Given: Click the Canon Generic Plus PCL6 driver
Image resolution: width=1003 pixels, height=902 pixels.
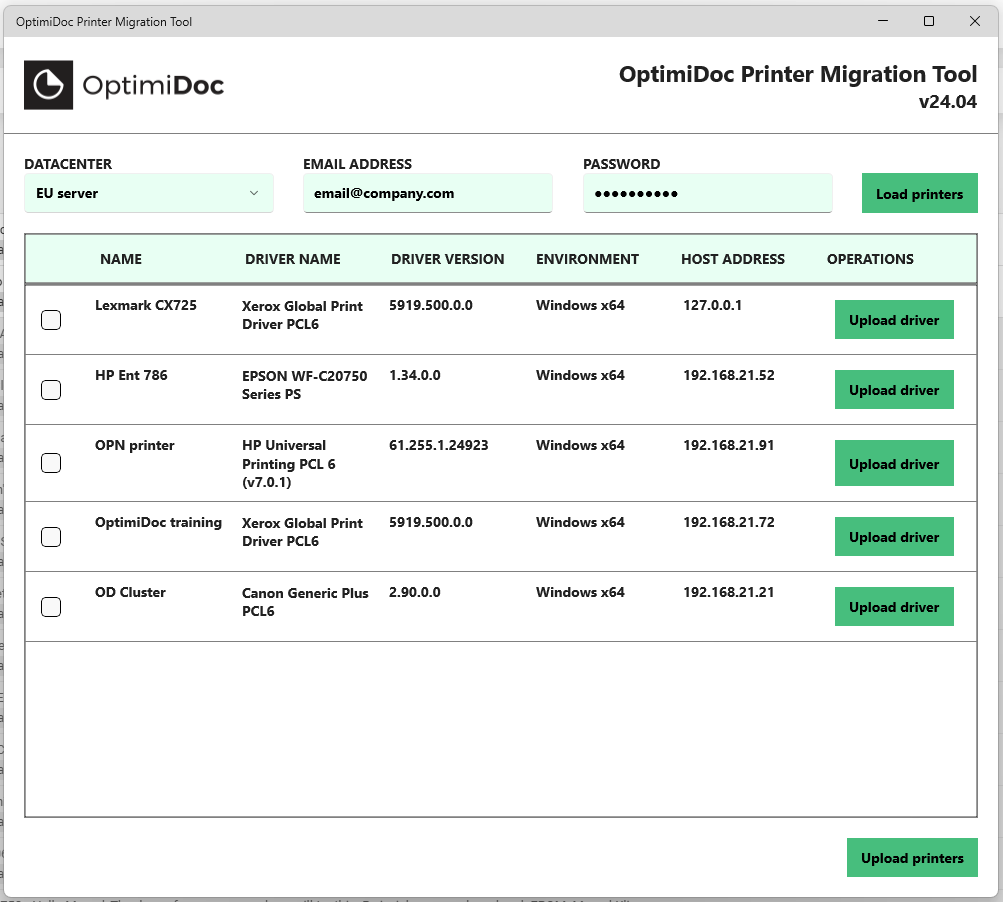Looking at the screenshot, I should pyautogui.click(x=305, y=602).
